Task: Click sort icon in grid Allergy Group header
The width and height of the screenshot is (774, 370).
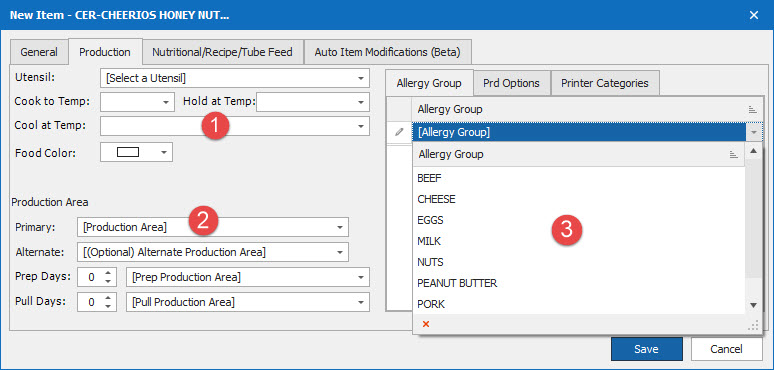Action: pyautogui.click(x=752, y=110)
